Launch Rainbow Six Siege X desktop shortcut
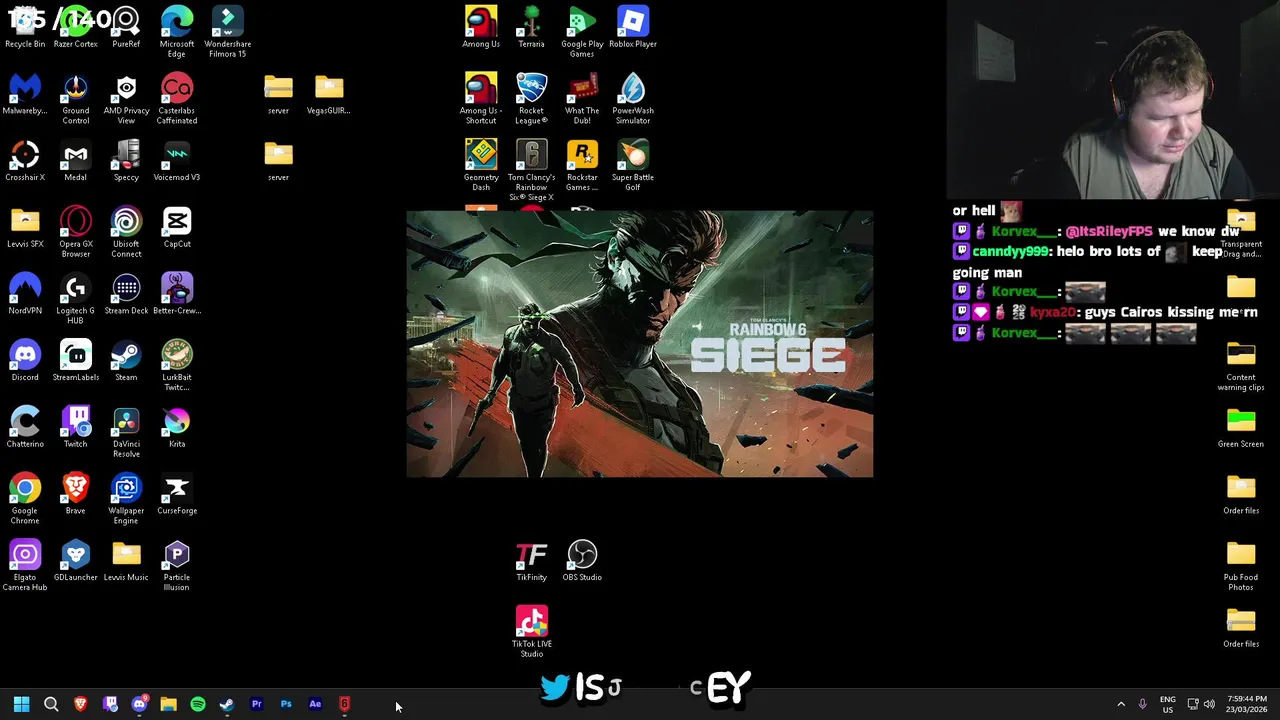Screen dimensions: 1280x720 click(x=532, y=170)
